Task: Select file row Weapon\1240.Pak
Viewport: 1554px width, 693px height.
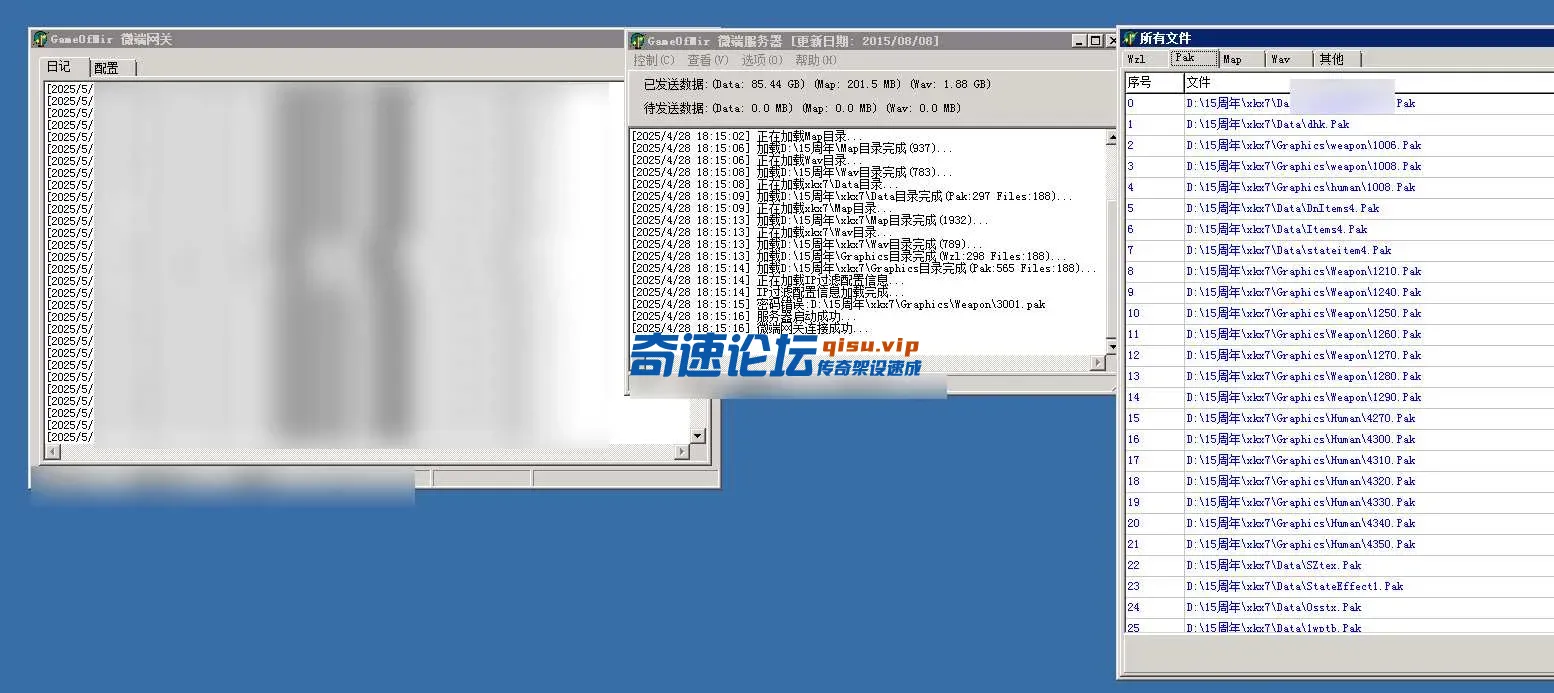Action: coord(1338,292)
